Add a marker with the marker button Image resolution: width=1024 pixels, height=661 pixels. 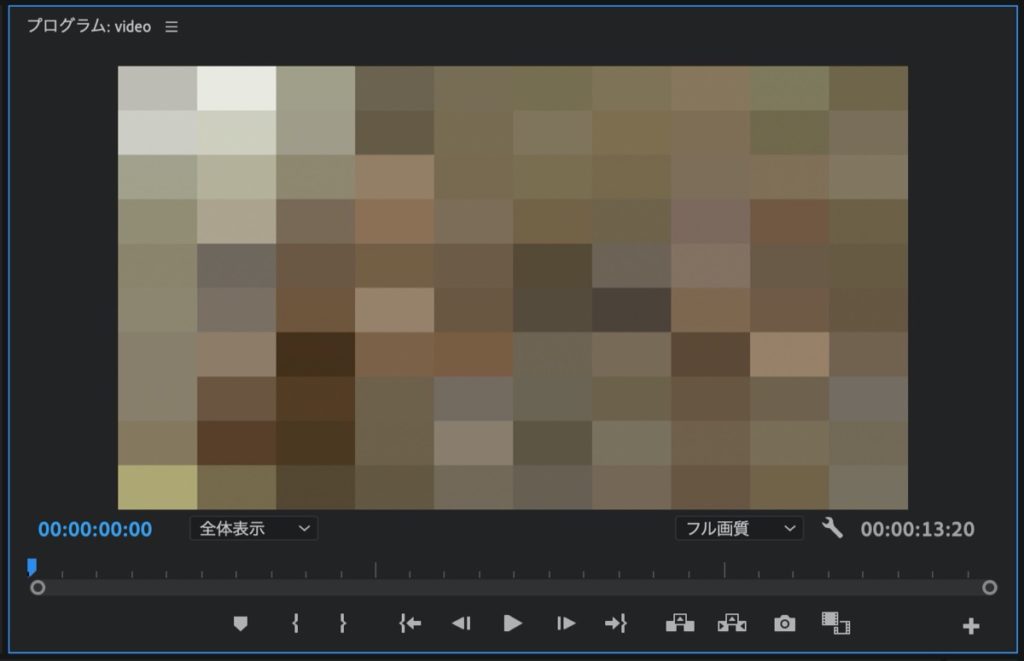click(240, 624)
